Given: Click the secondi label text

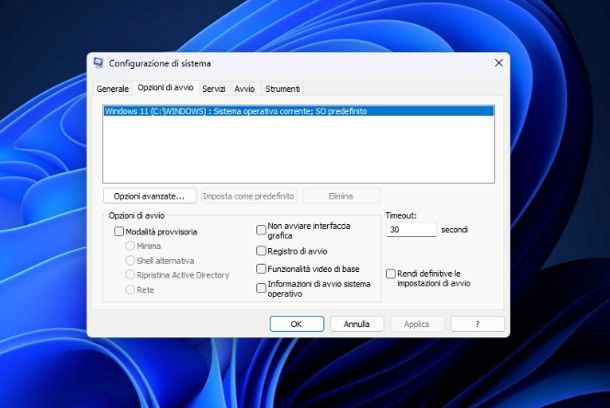Looking at the screenshot, I should 454,229.
